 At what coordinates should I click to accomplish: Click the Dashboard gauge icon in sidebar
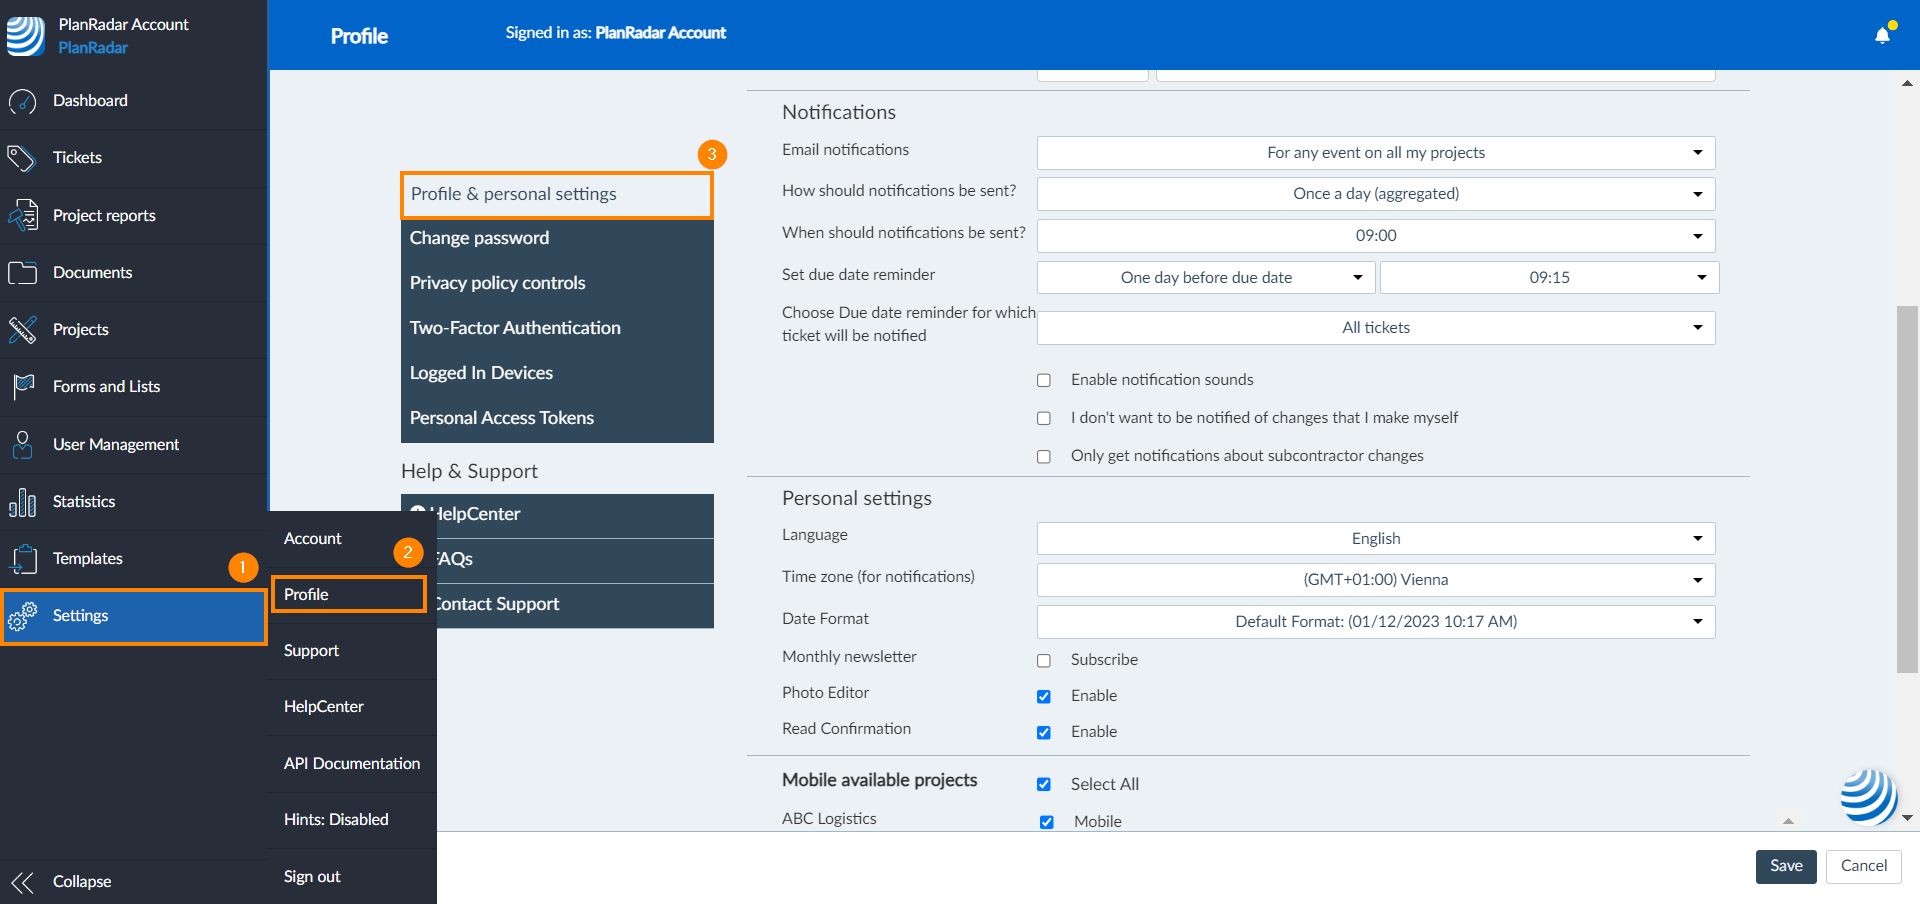click(22, 101)
